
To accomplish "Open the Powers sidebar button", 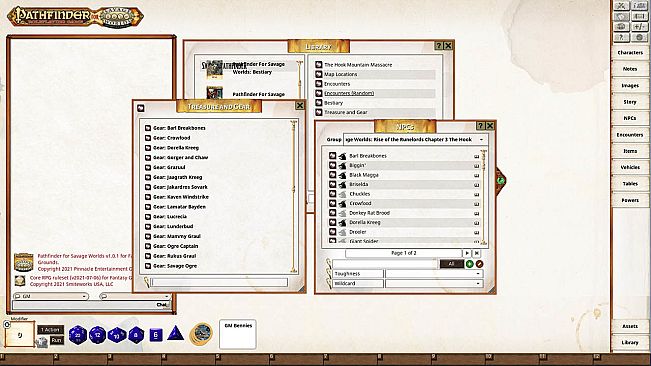I will [630, 200].
